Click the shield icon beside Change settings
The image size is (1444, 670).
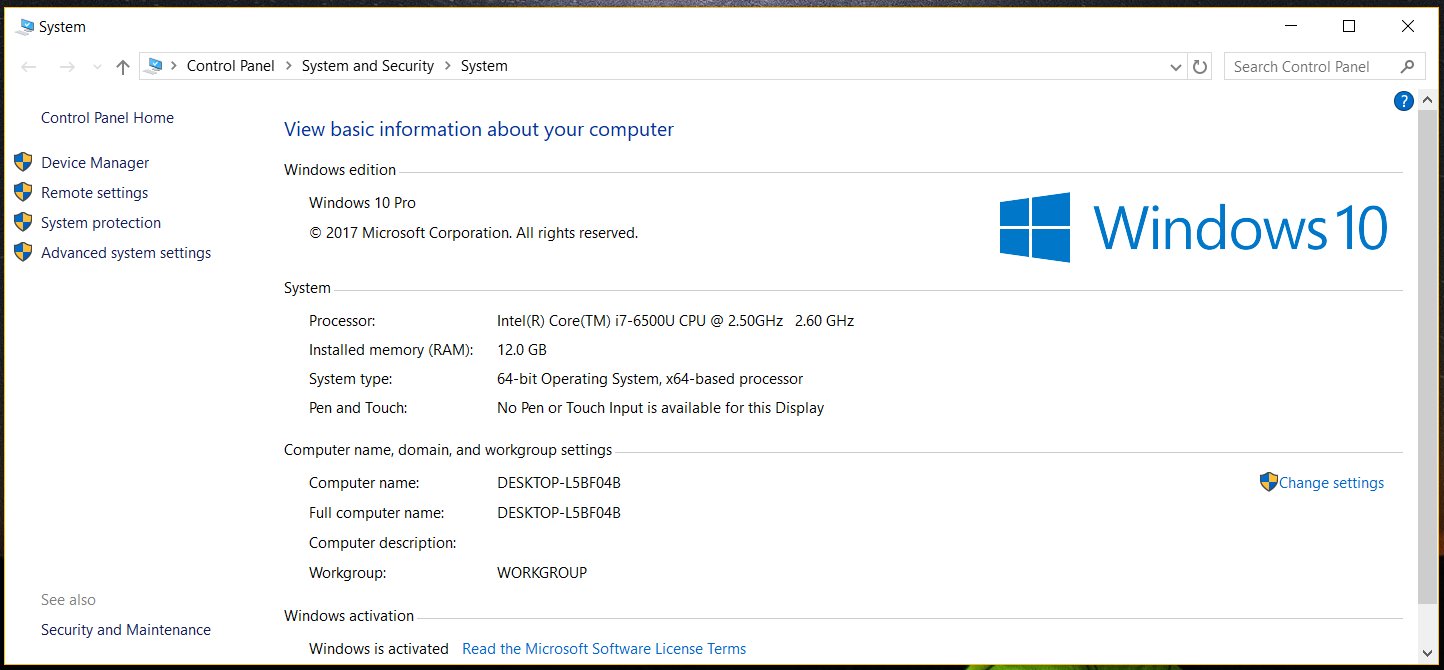pos(1269,482)
